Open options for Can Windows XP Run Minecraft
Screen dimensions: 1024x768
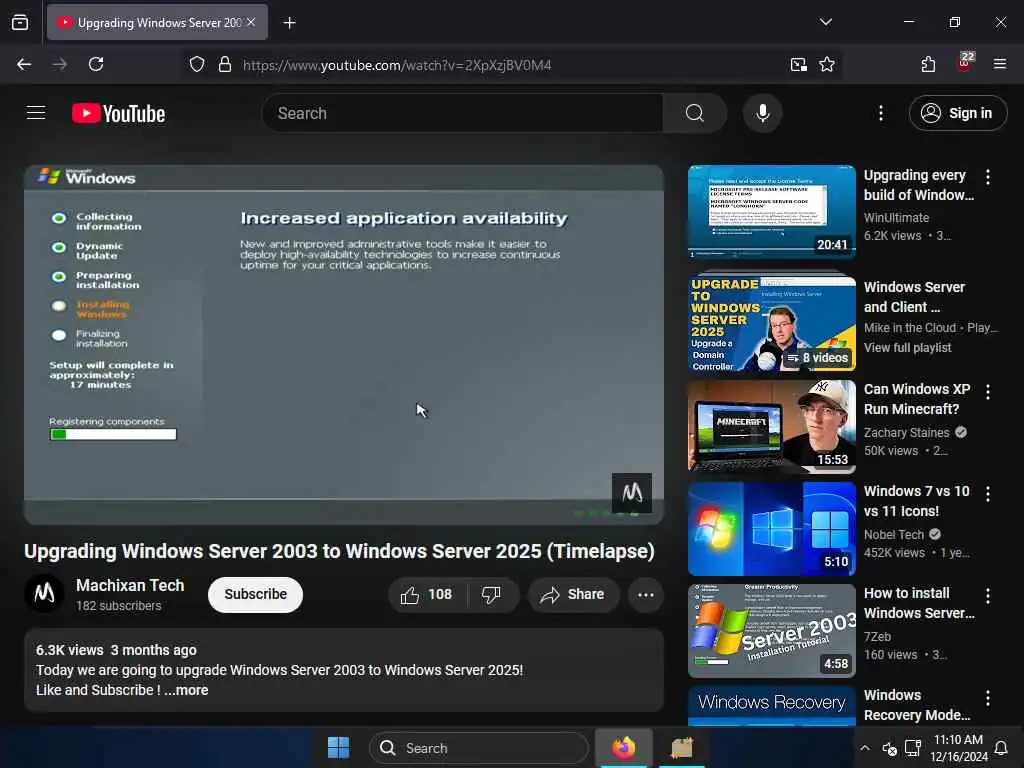(987, 392)
